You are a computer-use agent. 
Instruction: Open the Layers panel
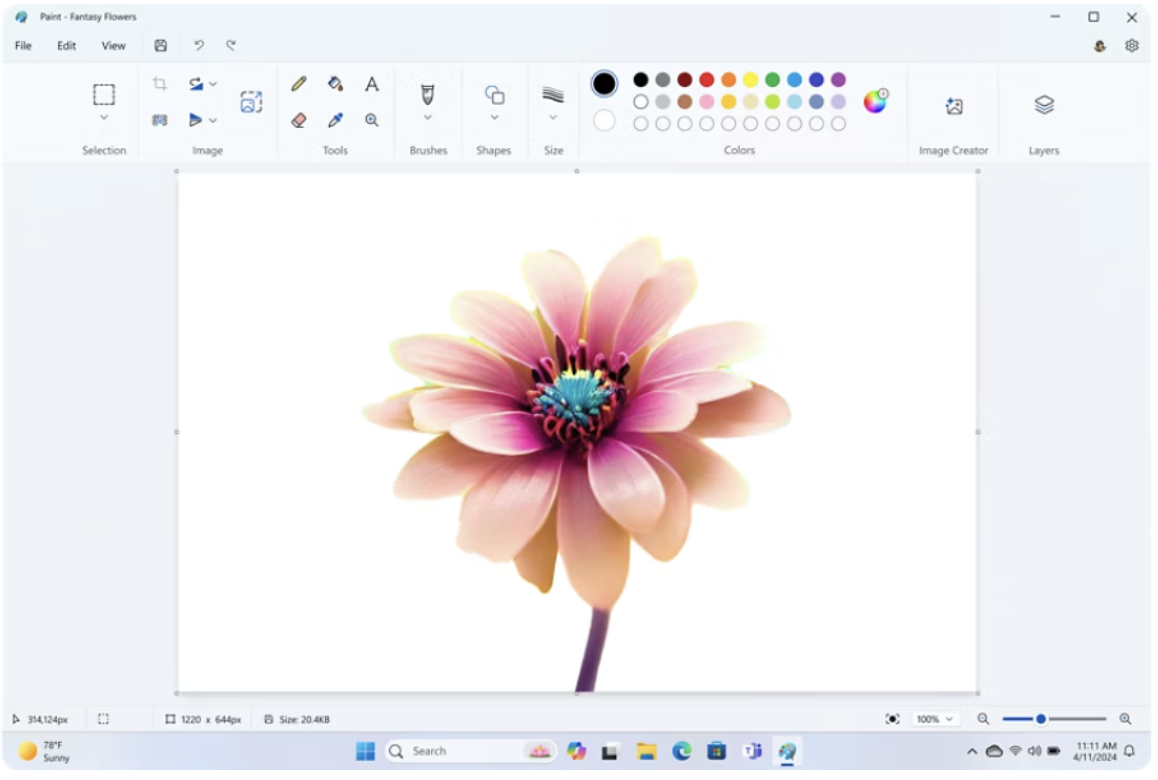(1043, 105)
